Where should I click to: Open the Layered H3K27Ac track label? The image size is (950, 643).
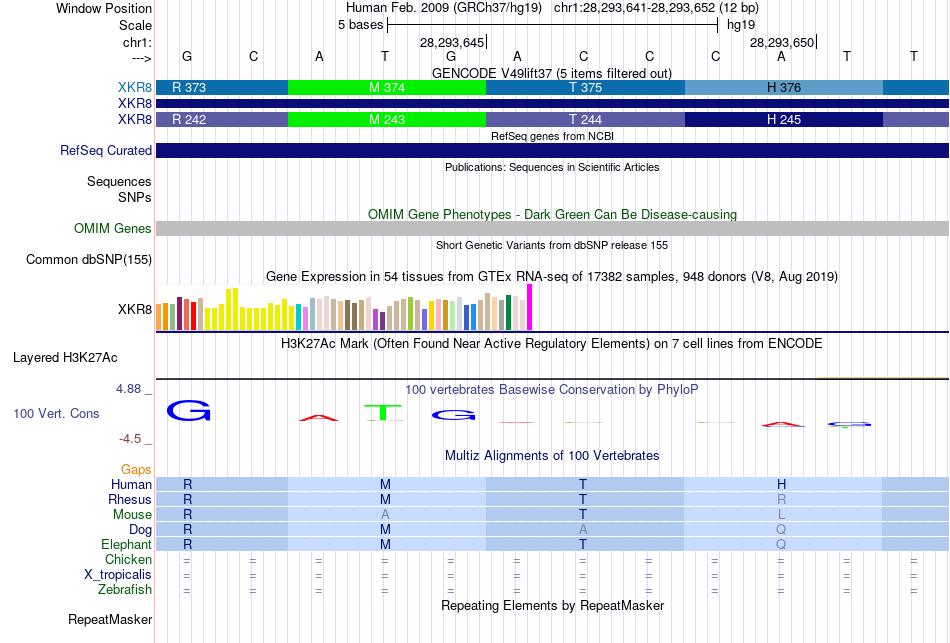pyautogui.click(x=65, y=358)
